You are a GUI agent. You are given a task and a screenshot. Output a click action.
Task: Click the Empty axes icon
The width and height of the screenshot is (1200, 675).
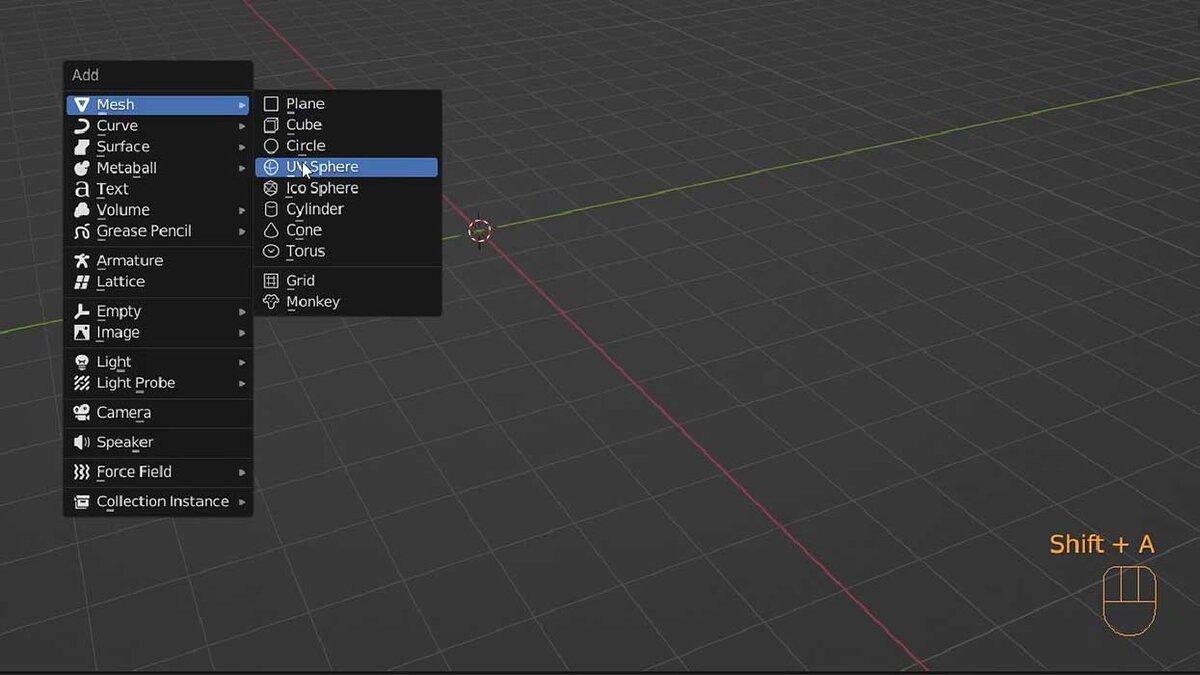[x=82, y=312]
